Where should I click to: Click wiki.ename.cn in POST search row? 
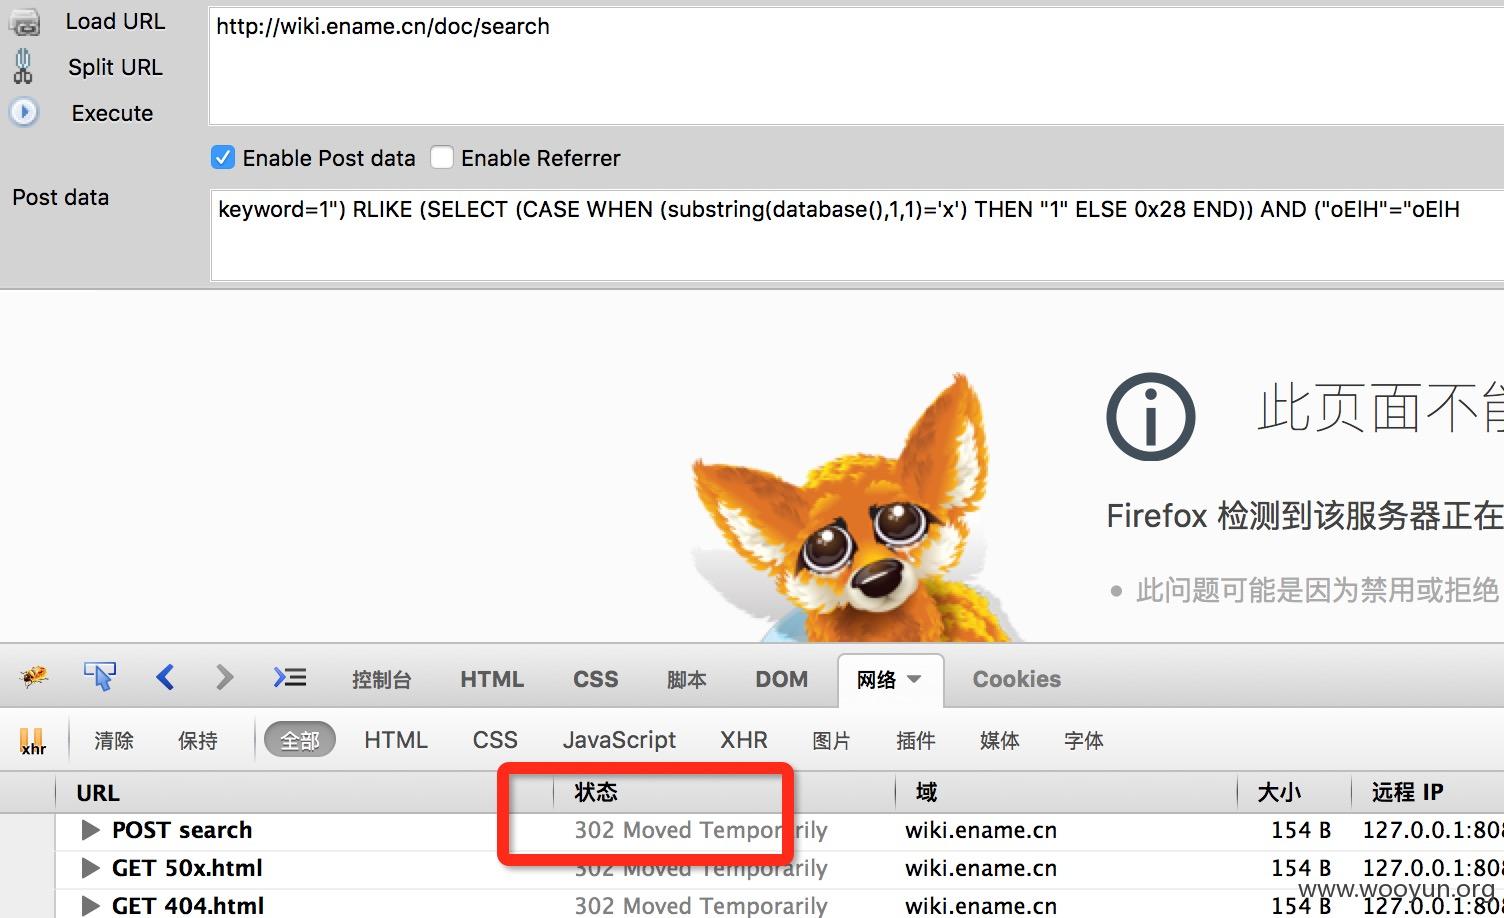[x=981, y=830]
